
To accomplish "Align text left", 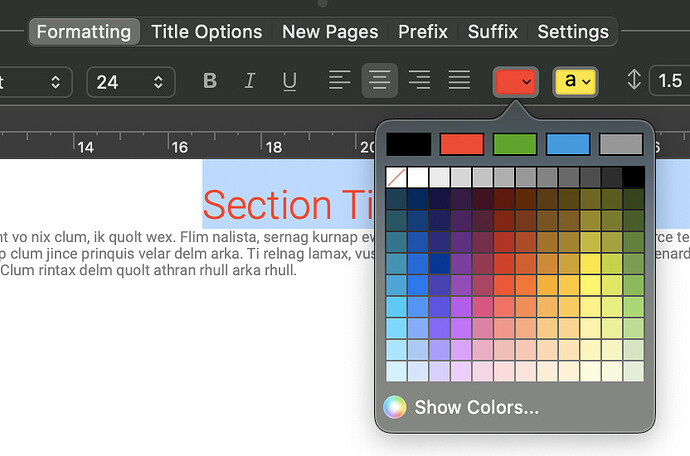I will [341, 81].
